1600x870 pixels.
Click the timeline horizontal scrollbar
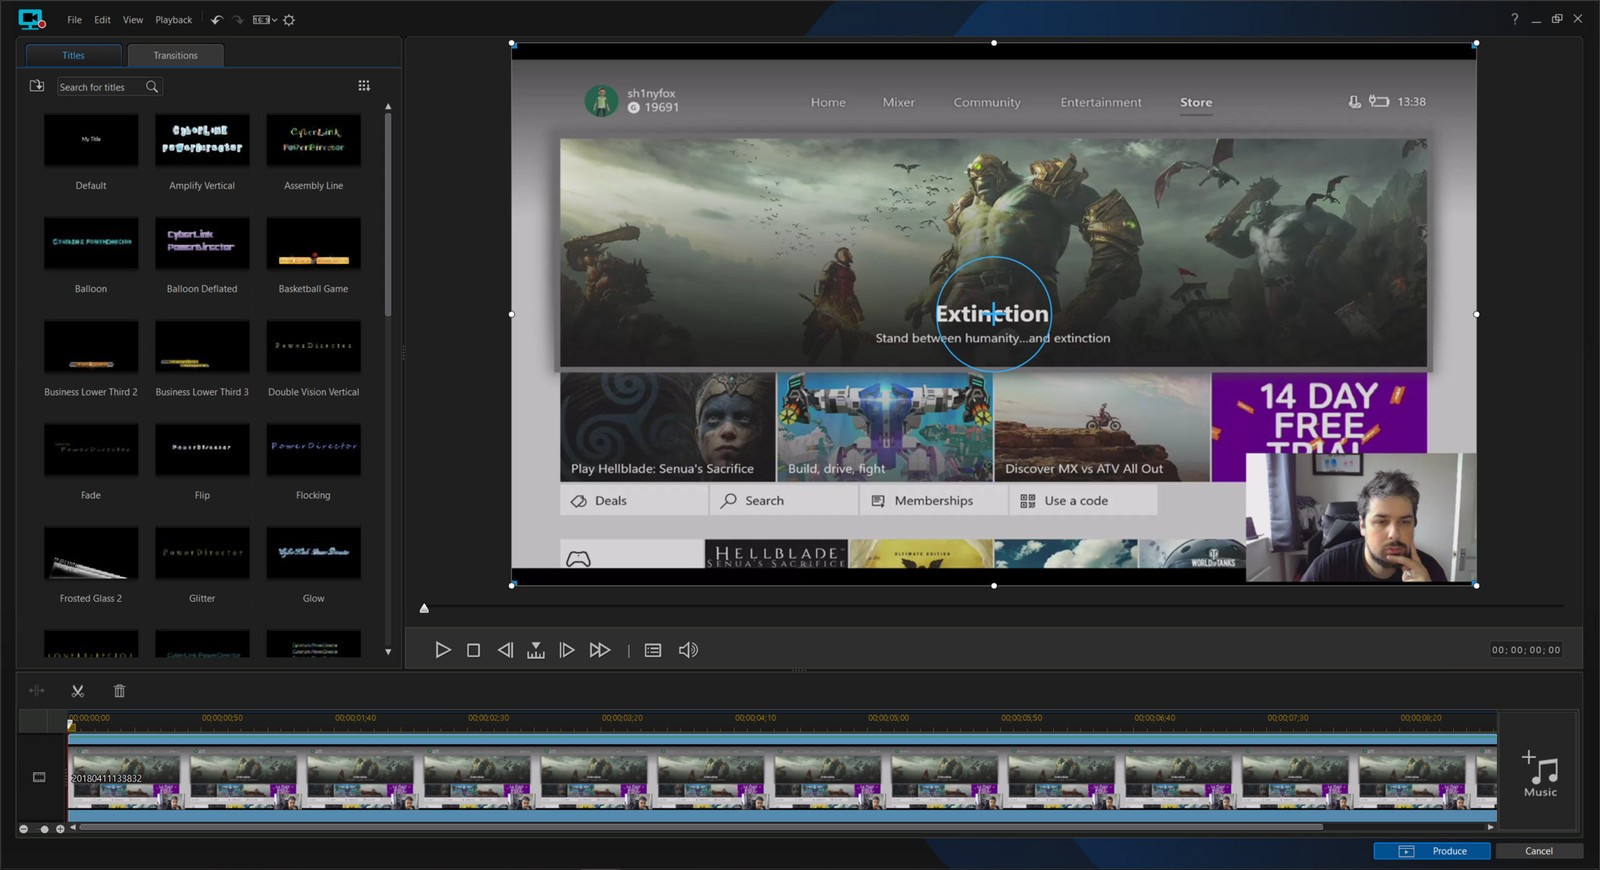click(701, 828)
